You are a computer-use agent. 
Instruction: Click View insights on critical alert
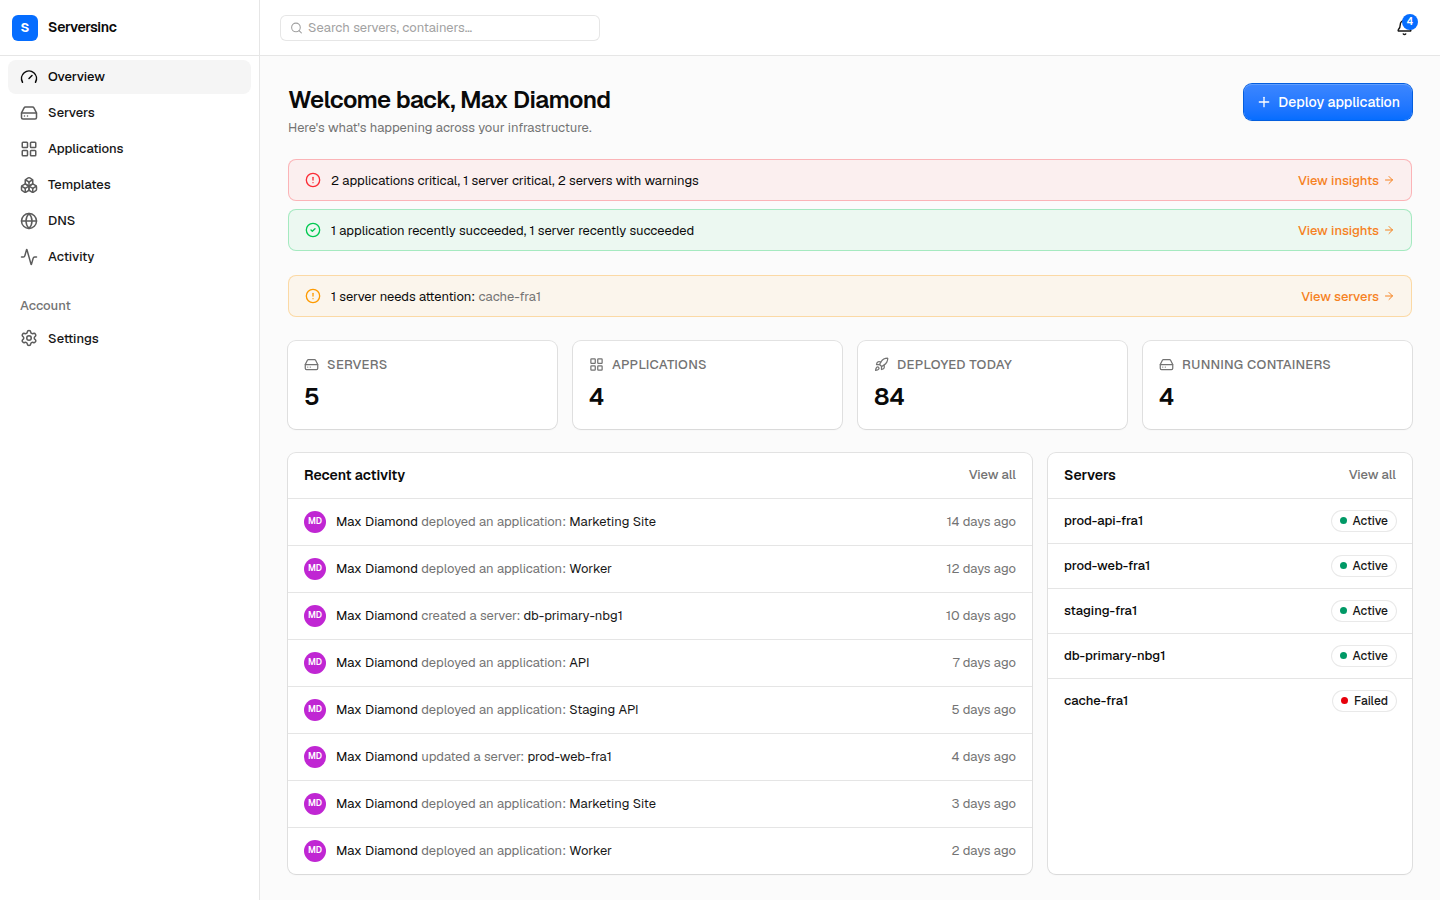[1345, 181]
